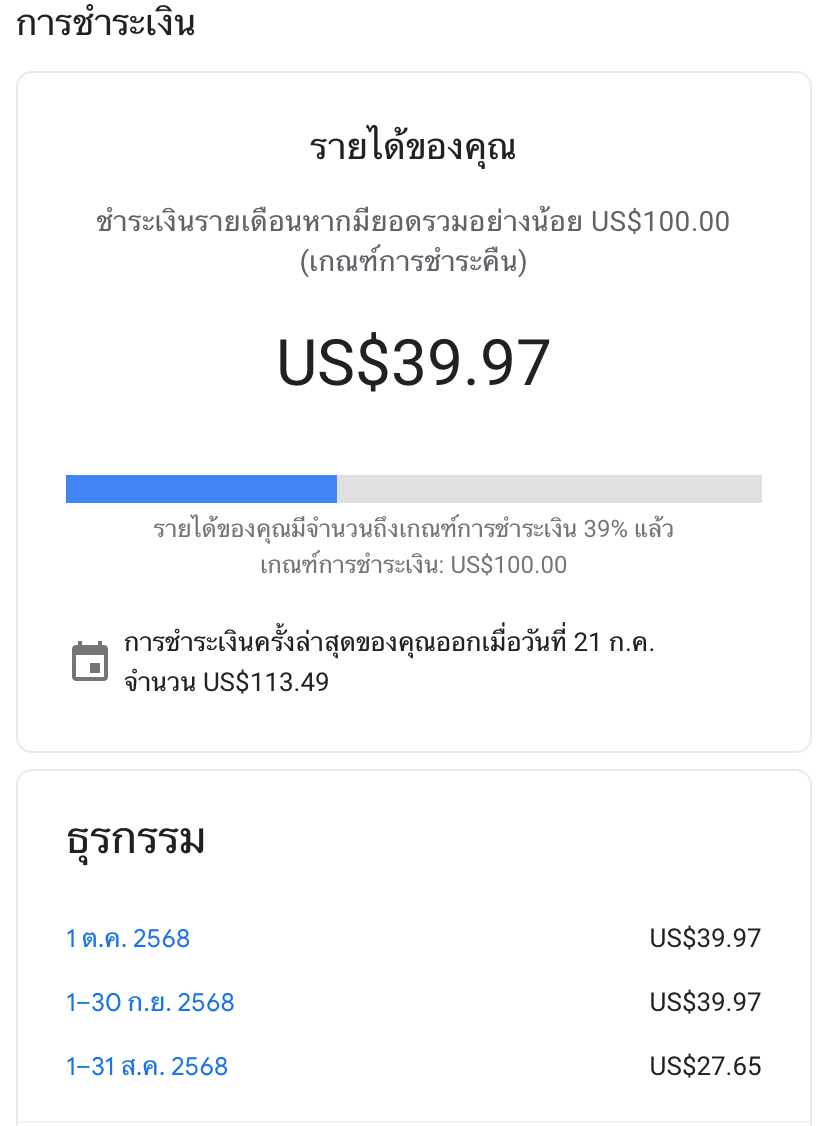Click the การชำระเงิน page title
The width and height of the screenshot is (828, 1126).
tap(105, 22)
